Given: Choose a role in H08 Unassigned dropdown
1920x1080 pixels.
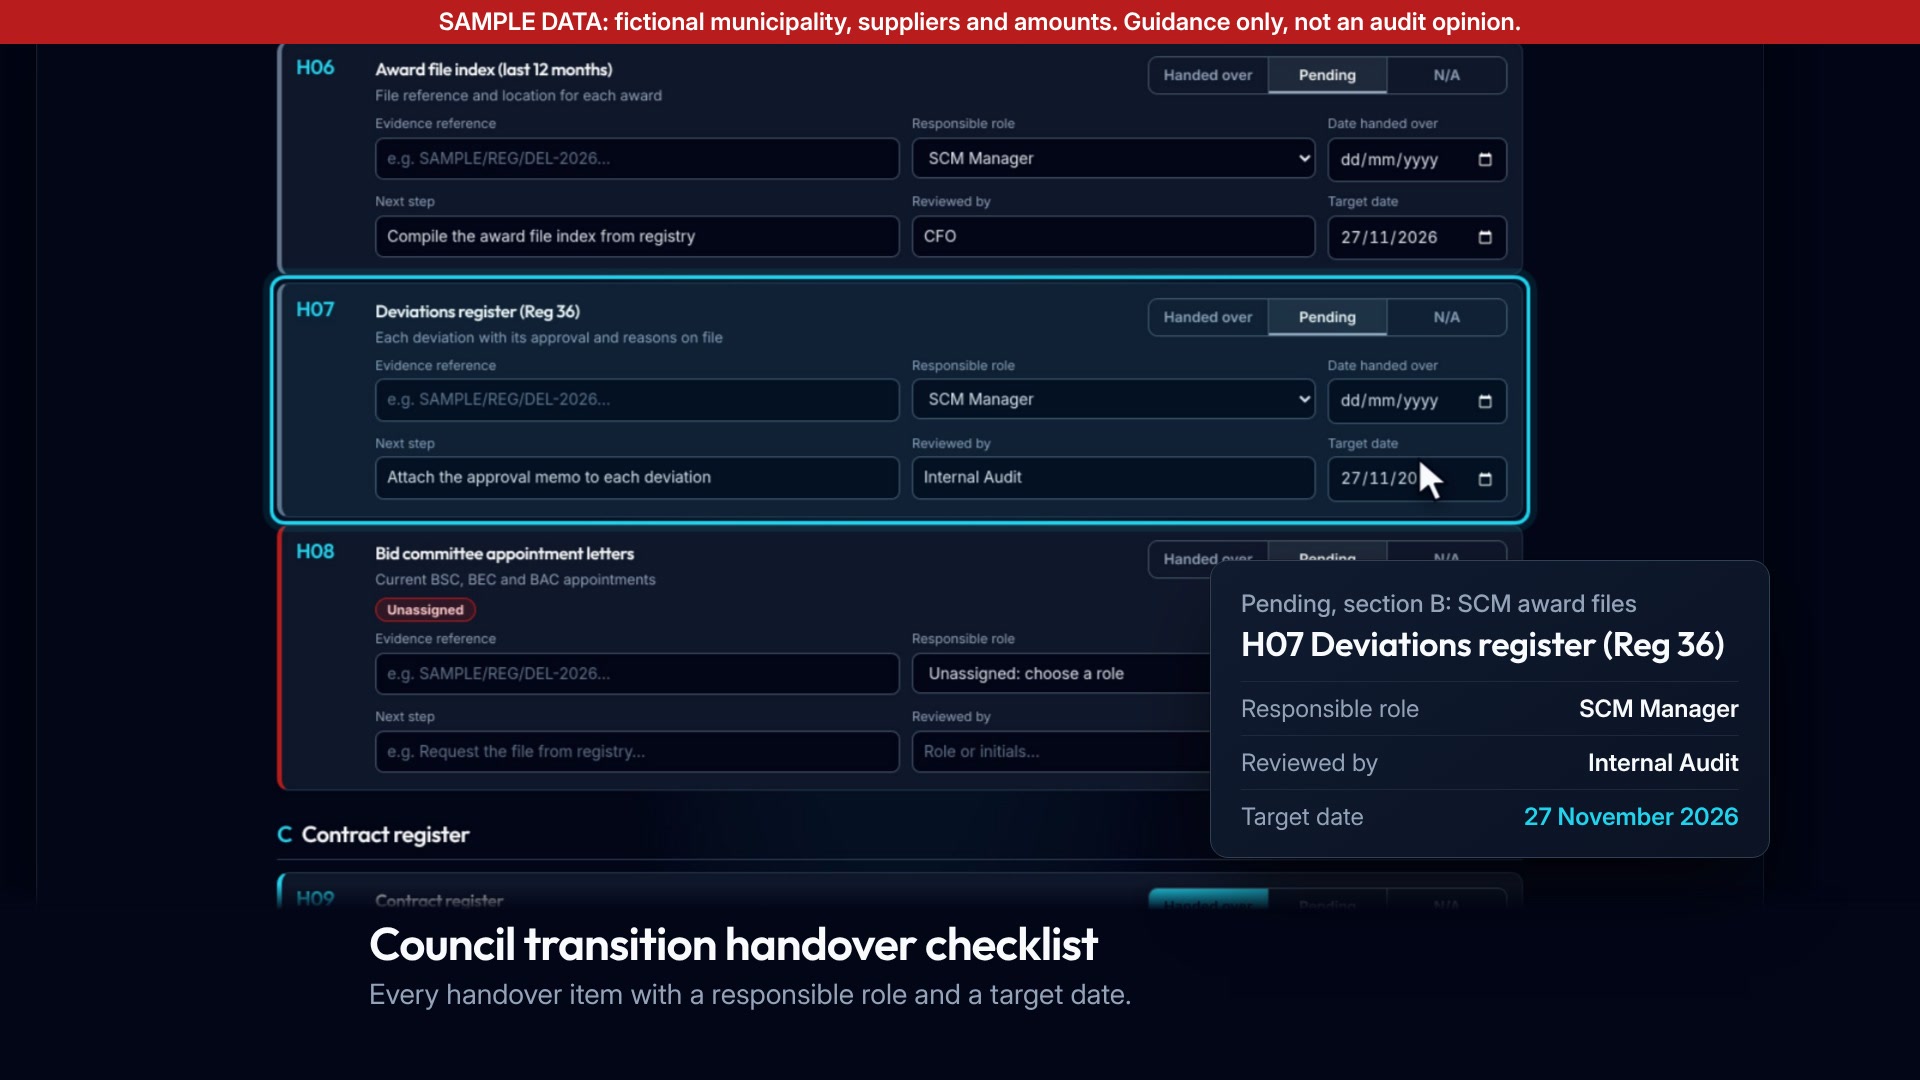Looking at the screenshot, I should (1062, 674).
